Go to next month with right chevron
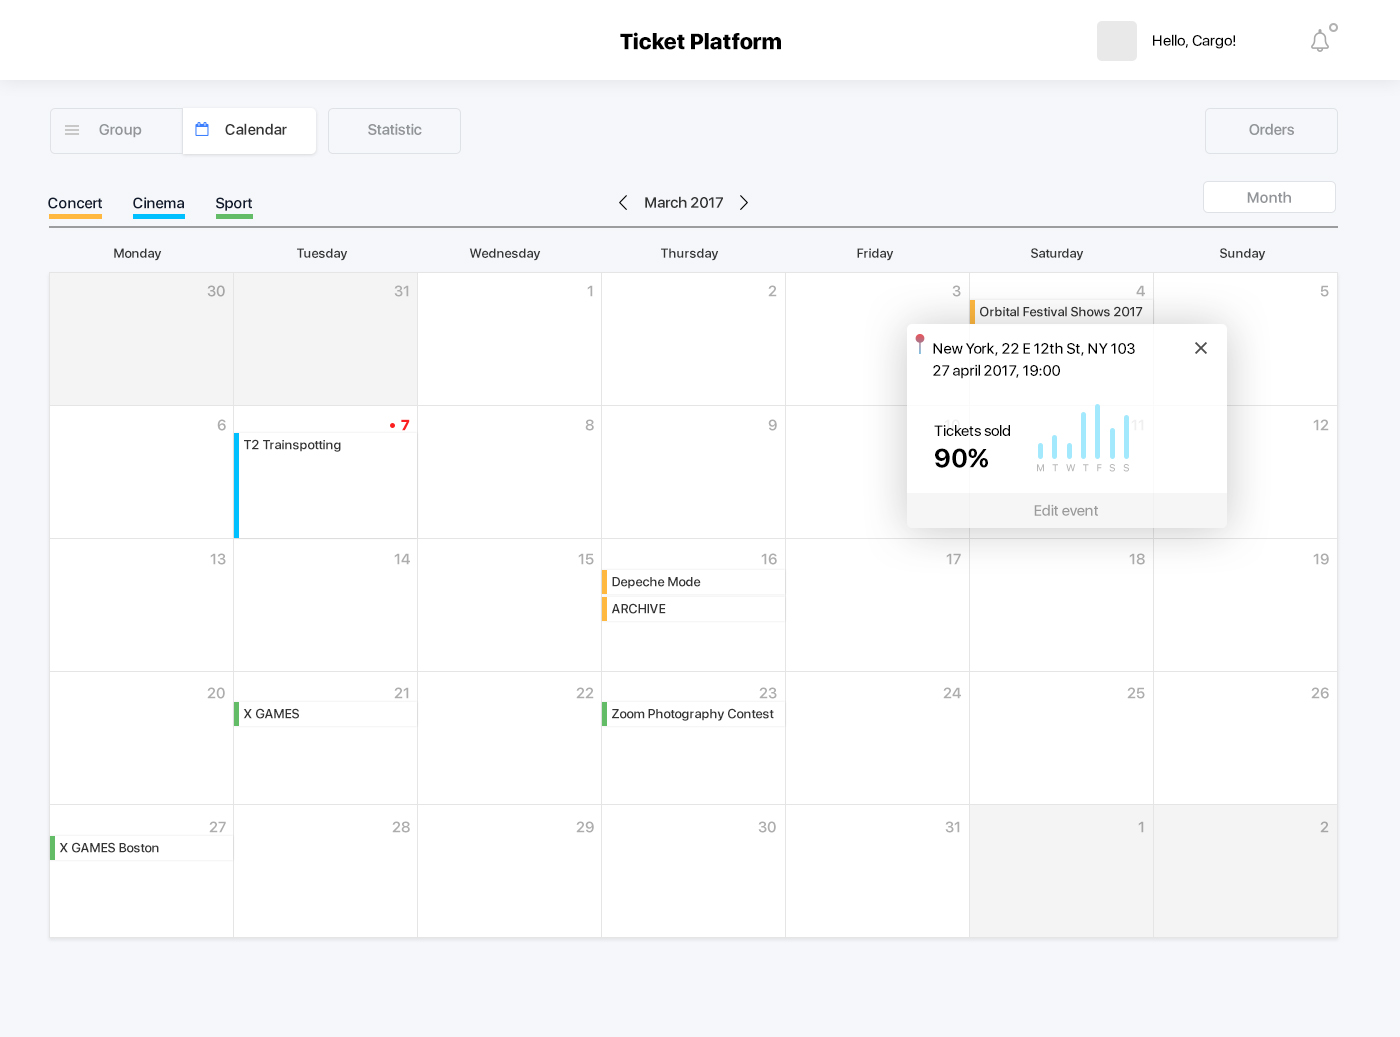The height and width of the screenshot is (1037, 1400). pyautogui.click(x=744, y=203)
